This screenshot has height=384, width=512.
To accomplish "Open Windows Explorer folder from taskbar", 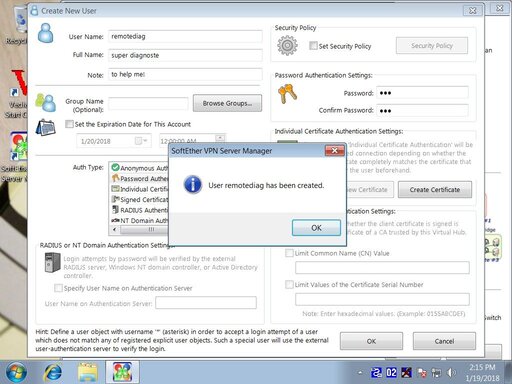I will pyautogui.click(x=88, y=372).
